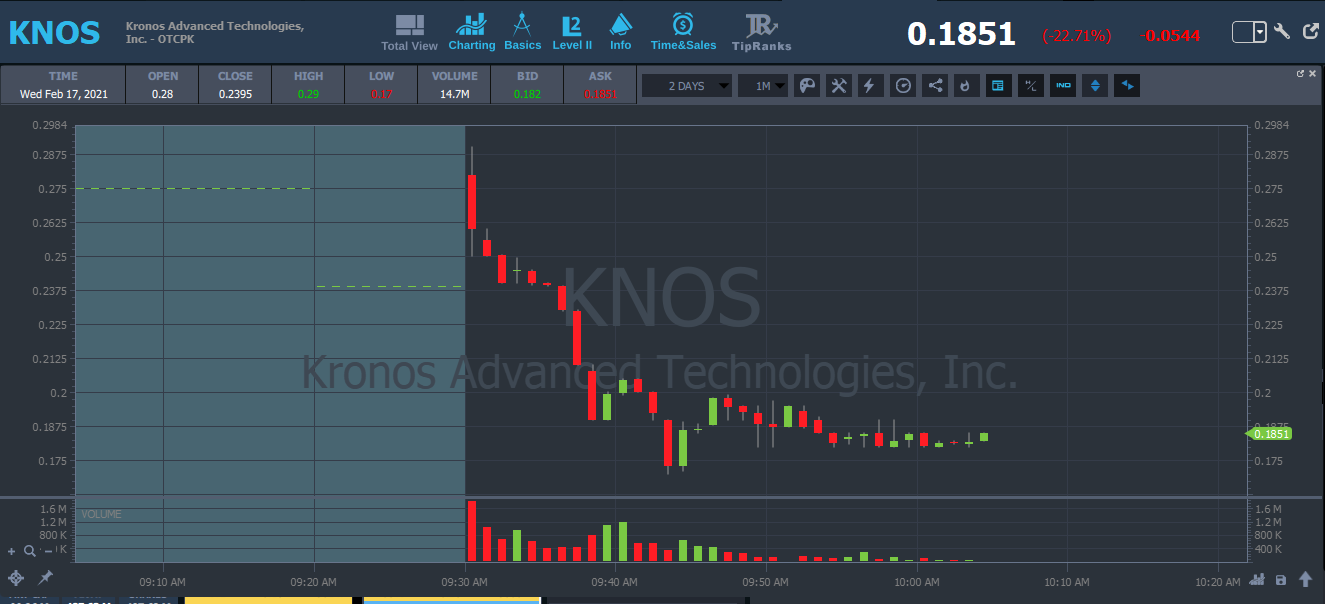Viewport: 1325px width, 604px height.
Task: Open the layout selector dropdown arrow
Action: pos(1259,33)
